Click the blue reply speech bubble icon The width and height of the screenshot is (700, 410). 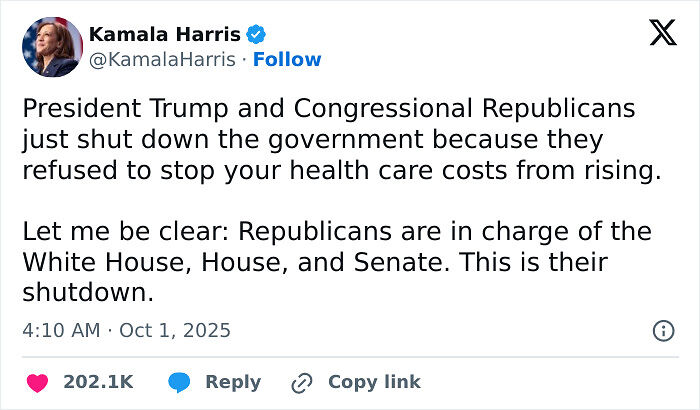click(180, 382)
